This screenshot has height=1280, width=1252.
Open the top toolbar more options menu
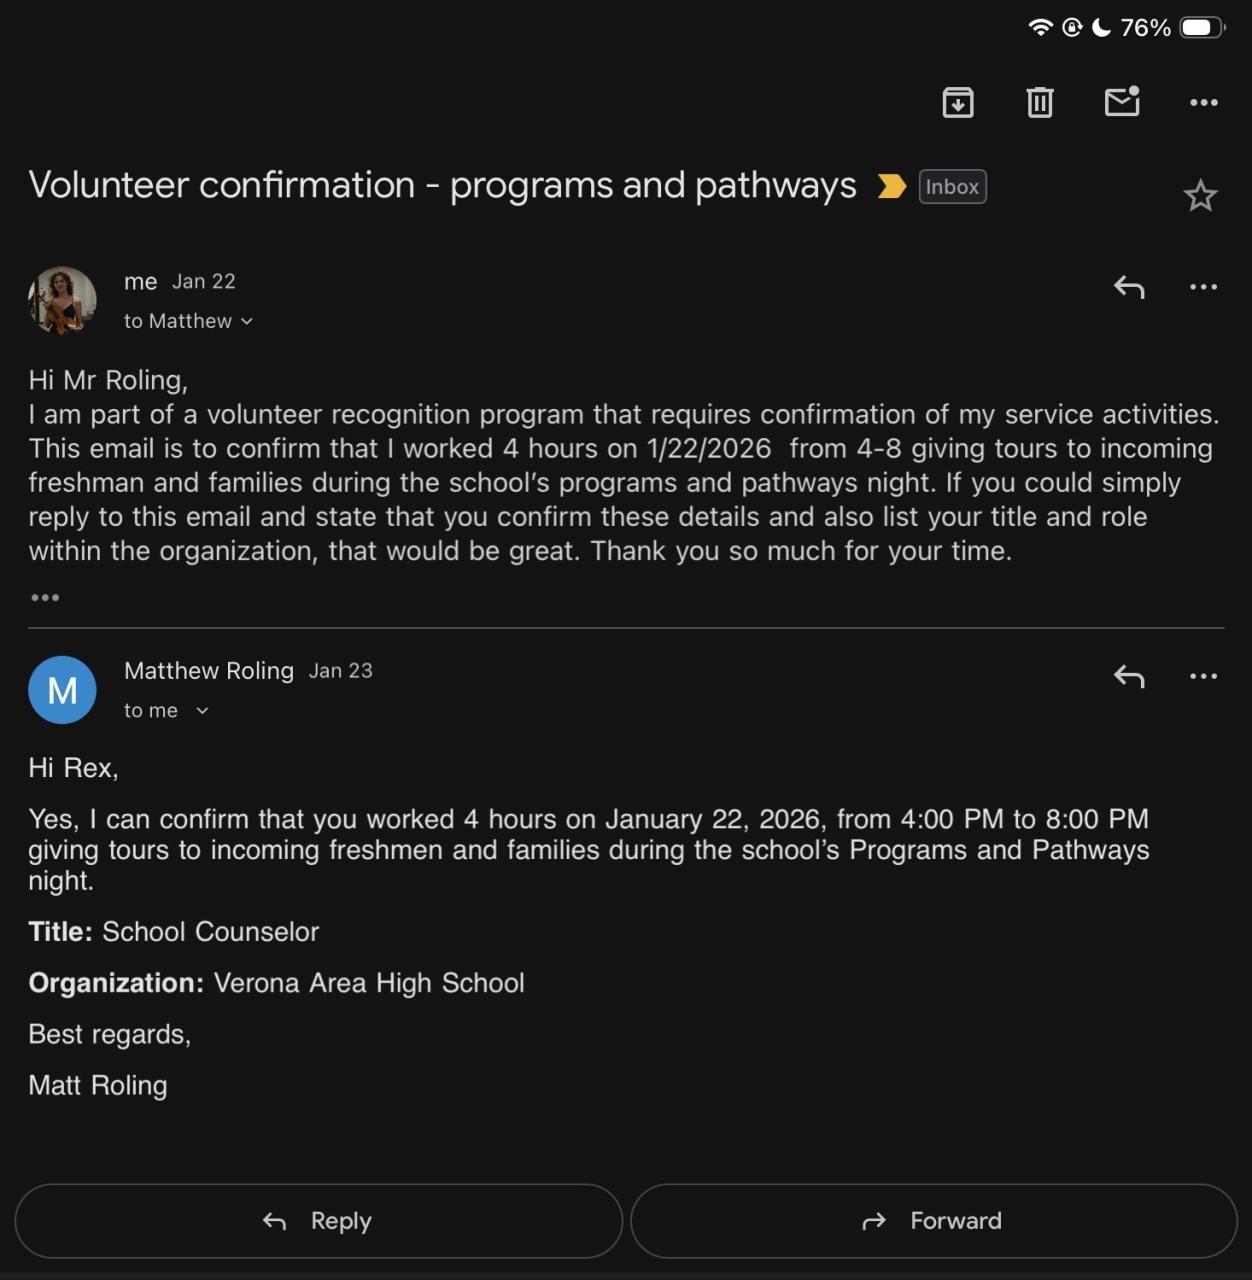(1204, 102)
